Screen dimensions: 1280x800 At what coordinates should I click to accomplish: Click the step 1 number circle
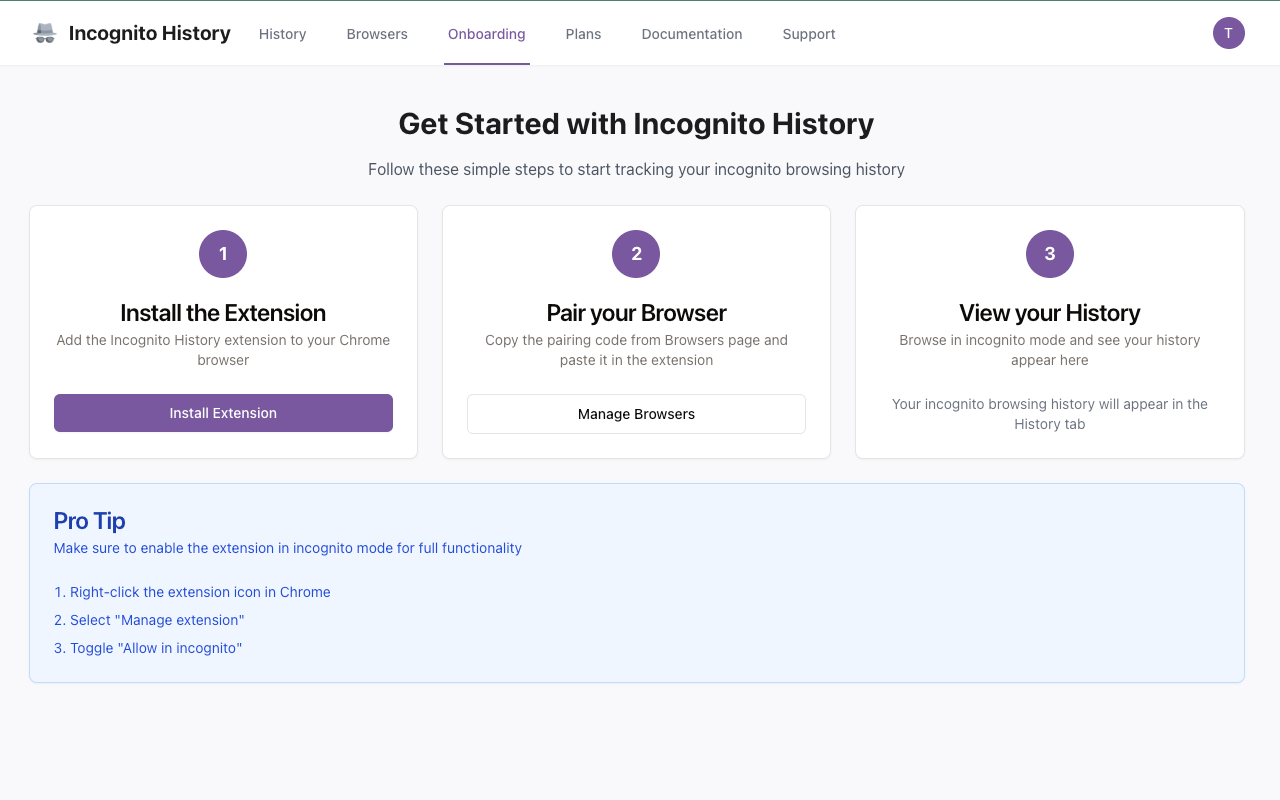coord(223,254)
